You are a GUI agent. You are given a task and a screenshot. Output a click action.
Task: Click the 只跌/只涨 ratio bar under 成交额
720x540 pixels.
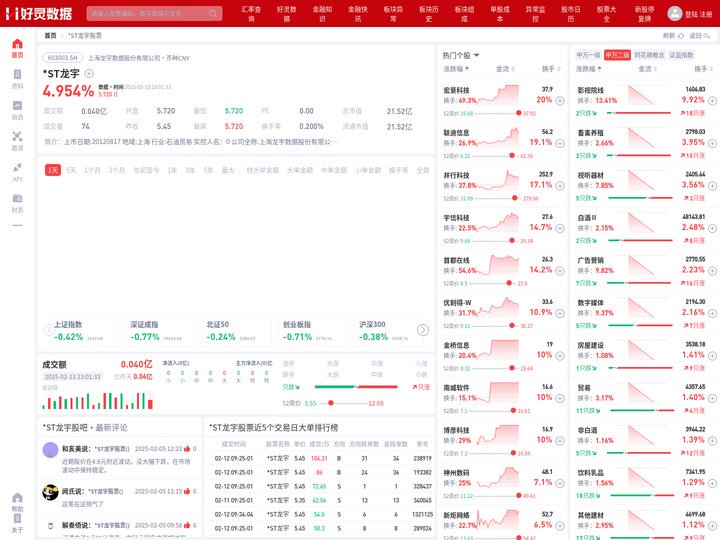coord(356,387)
